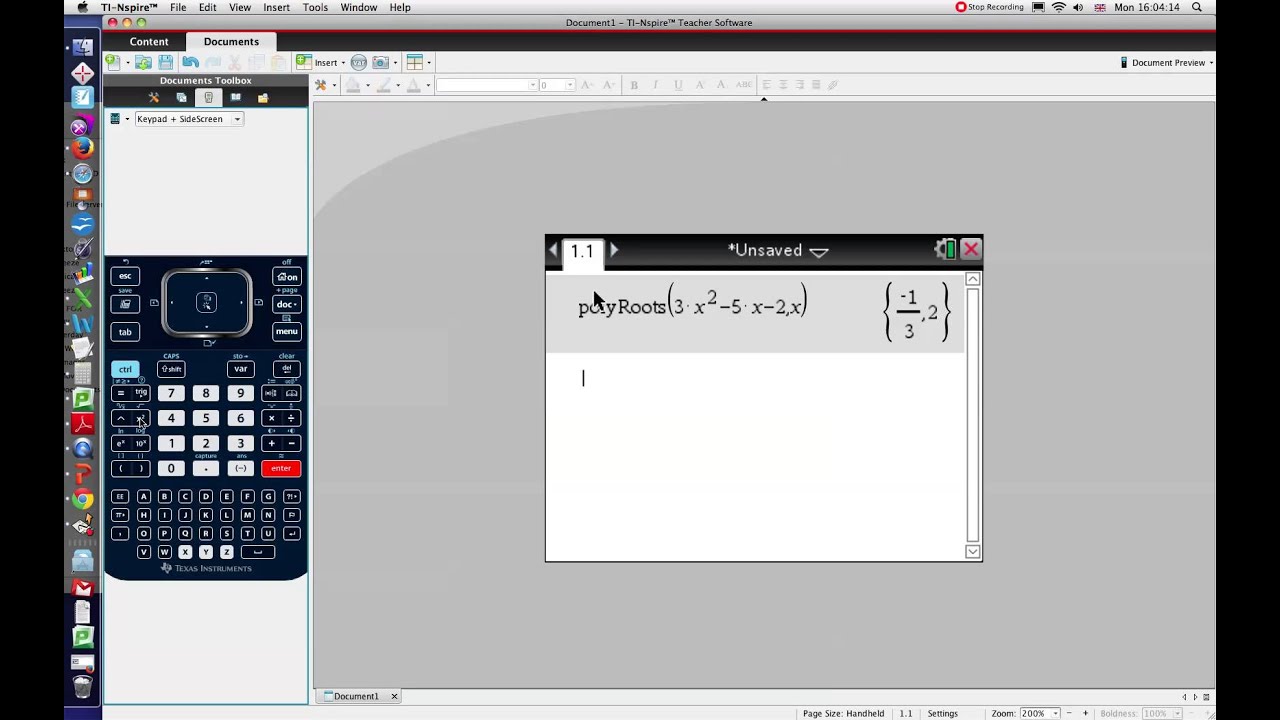Viewport: 1280px width, 720px height.
Task: Click the negative (−) key on keypad
Action: click(x=240, y=468)
